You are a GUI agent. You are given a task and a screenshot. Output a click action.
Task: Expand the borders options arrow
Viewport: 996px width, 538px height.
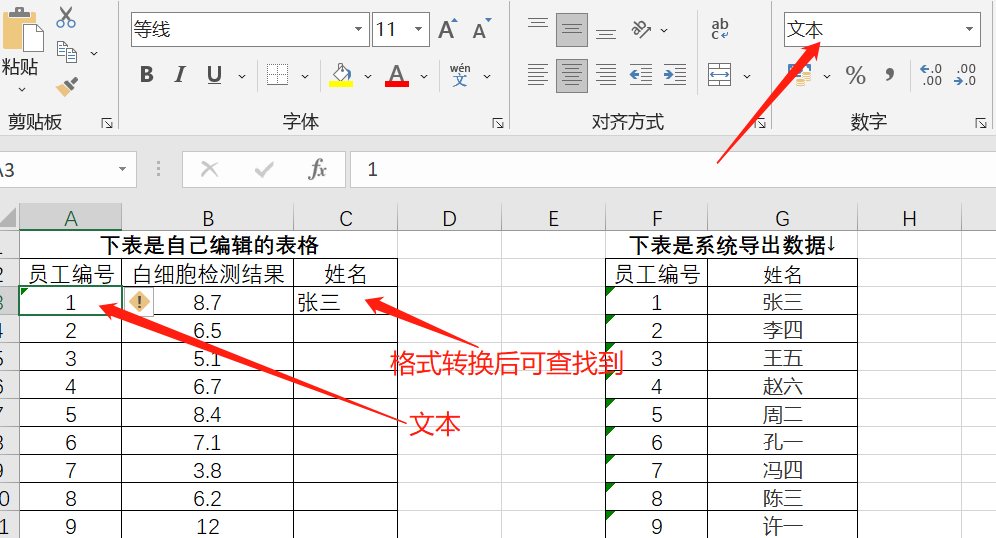(x=305, y=76)
